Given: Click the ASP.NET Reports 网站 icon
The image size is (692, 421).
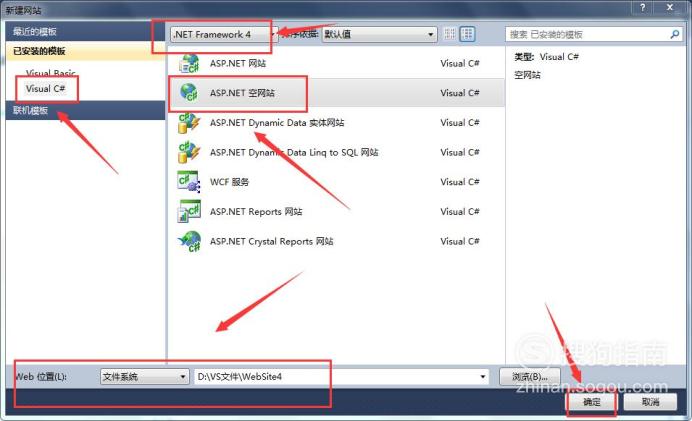Looking at the screenshot, I should pyautogui.click(x=189, y=211).
